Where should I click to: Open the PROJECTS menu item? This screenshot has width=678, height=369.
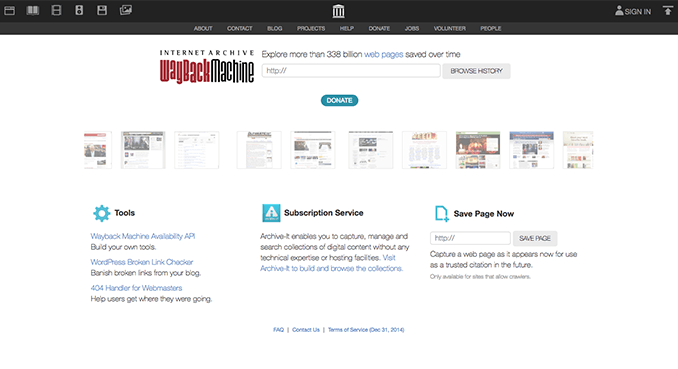[x=311, y=29]
